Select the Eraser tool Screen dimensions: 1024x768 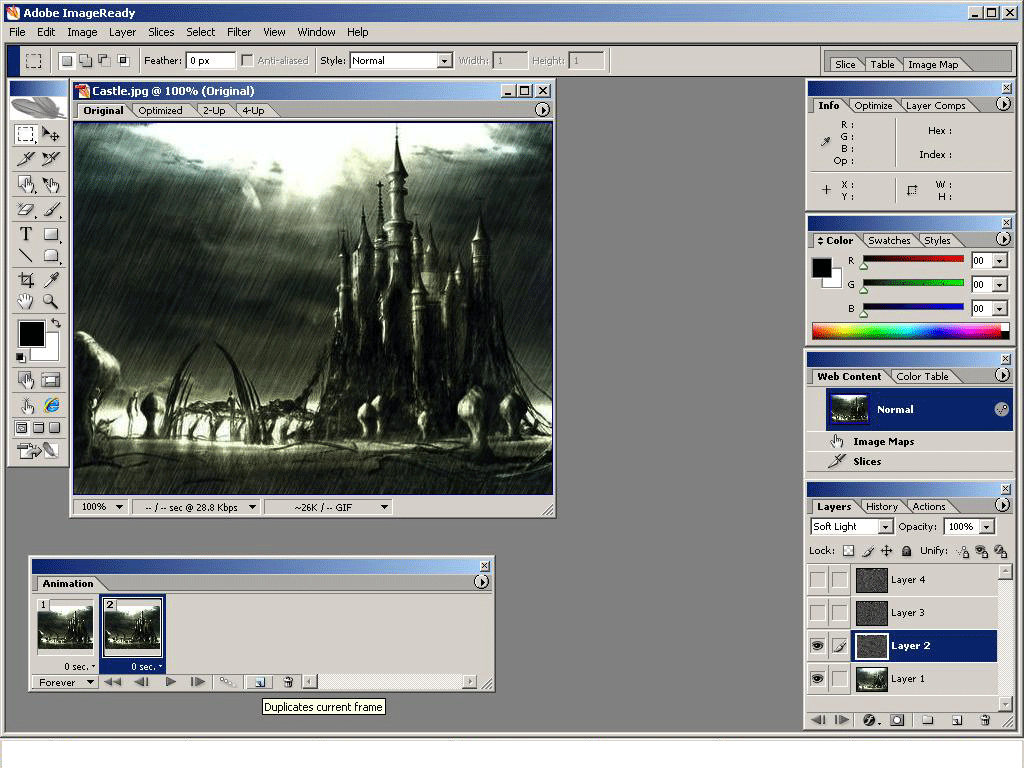[x=26, y=210]
